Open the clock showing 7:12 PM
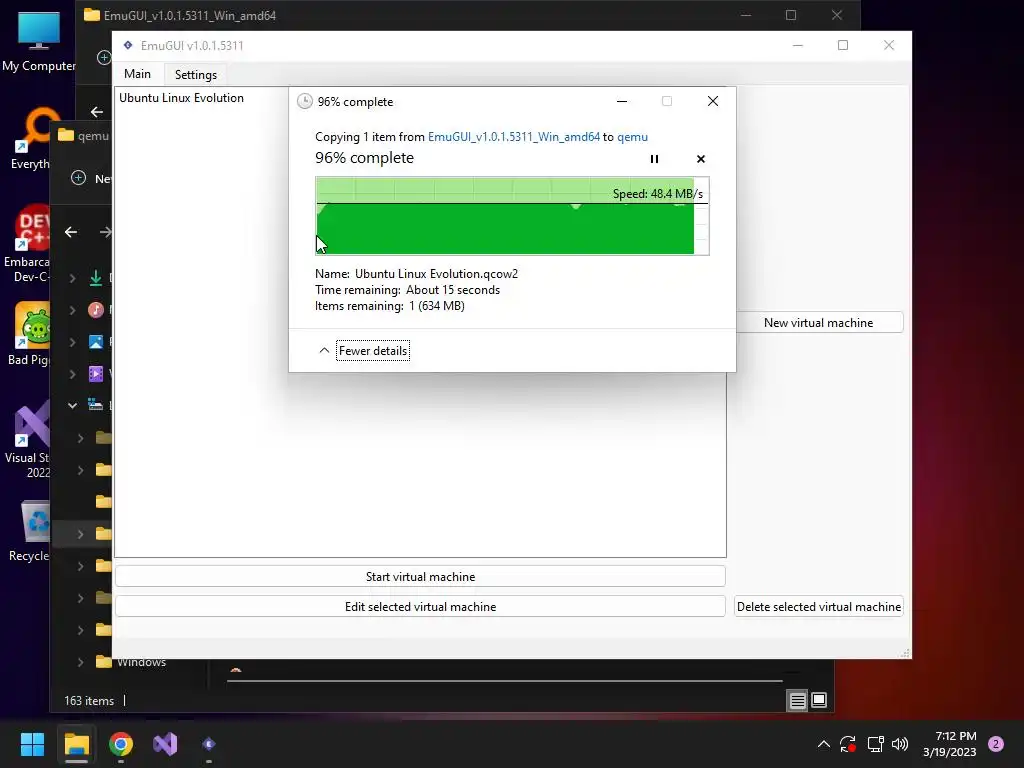This screenshot has height=768, width=1024. coord(950,744)
